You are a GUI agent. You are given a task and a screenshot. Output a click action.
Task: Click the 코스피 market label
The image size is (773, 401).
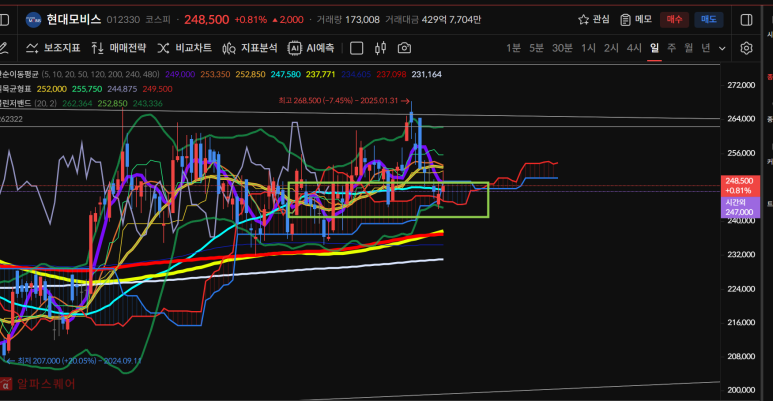point(158,20)
